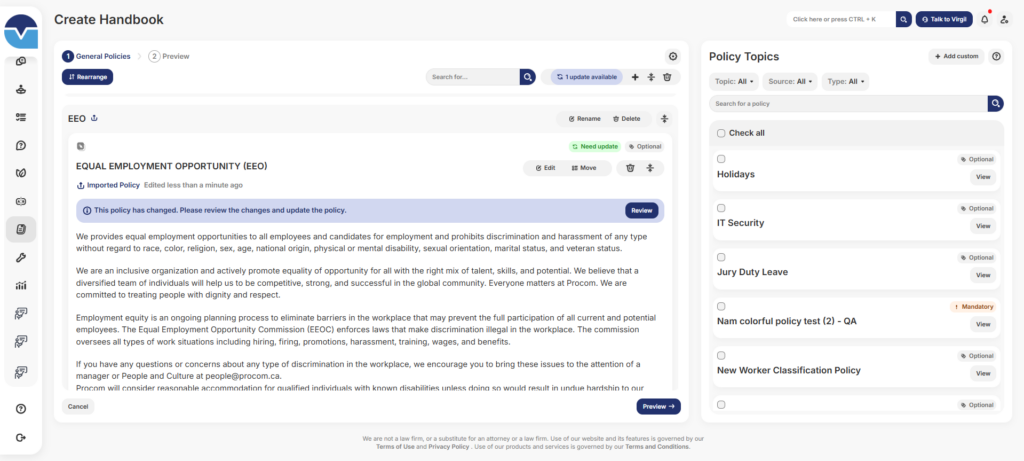Expand the Source filter dropdown
The image size is (1024, 461).
pos(792,81)
